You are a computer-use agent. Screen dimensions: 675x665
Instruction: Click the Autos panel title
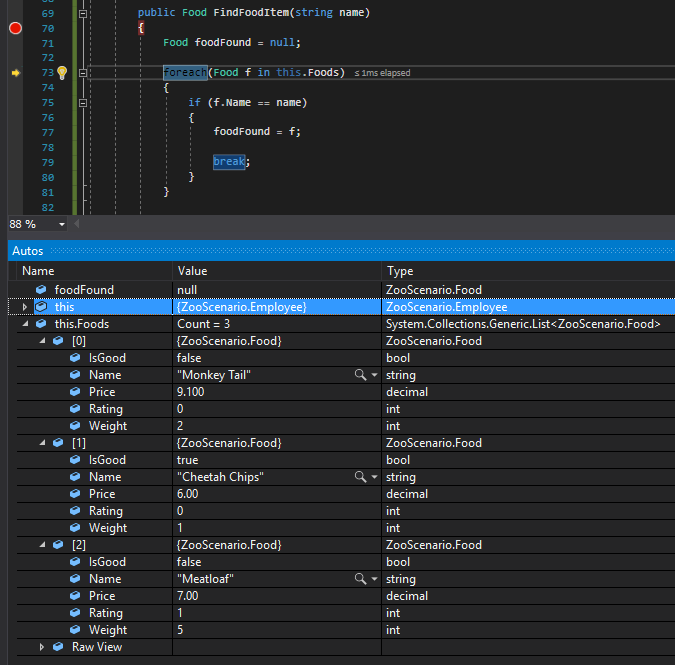pyautogui.click(x=27, y=251)
